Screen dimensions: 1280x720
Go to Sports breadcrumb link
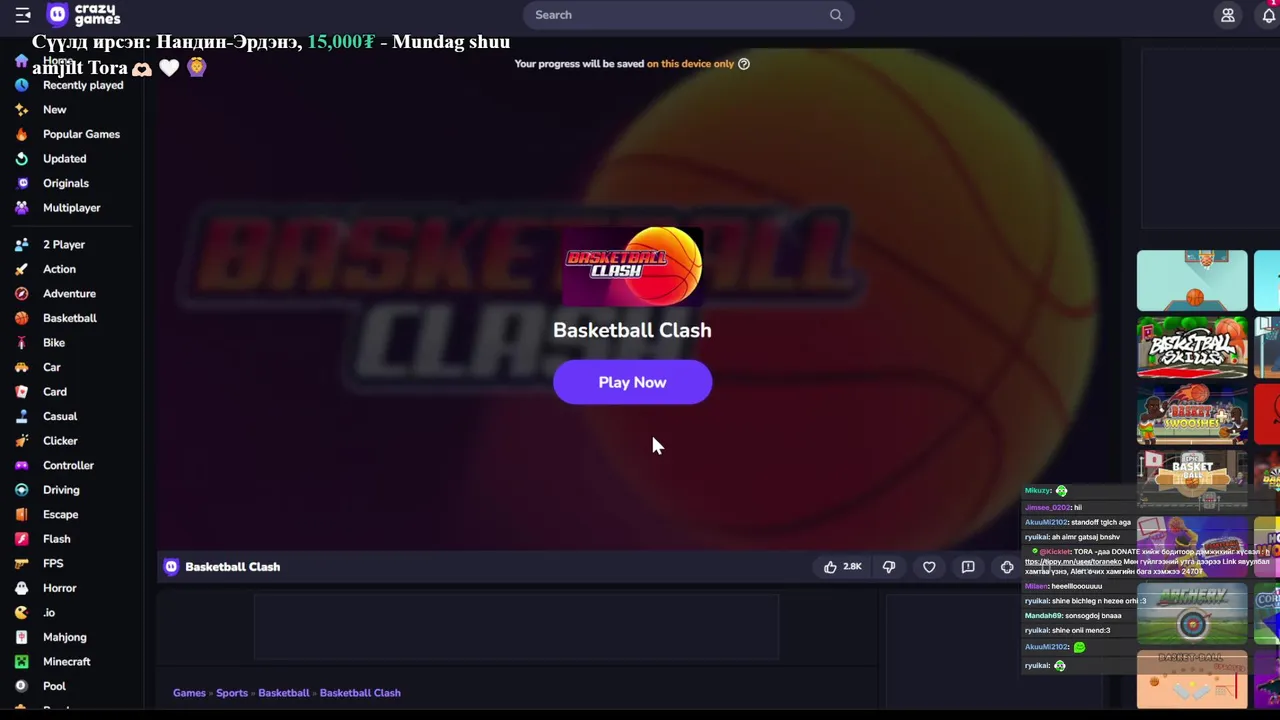pos(232,693)
